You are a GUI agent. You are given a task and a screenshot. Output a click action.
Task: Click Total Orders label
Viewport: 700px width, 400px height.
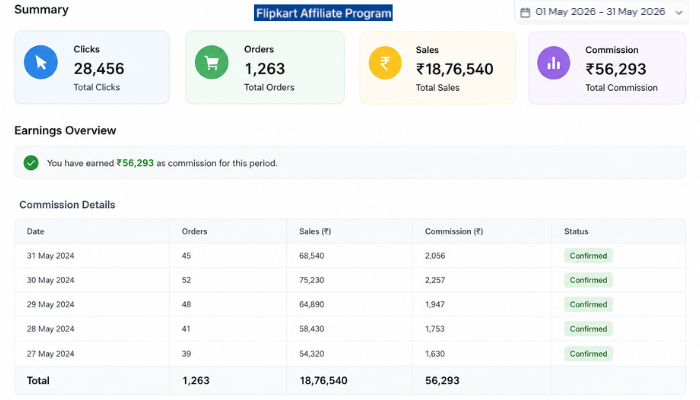[x=269, y=88]
